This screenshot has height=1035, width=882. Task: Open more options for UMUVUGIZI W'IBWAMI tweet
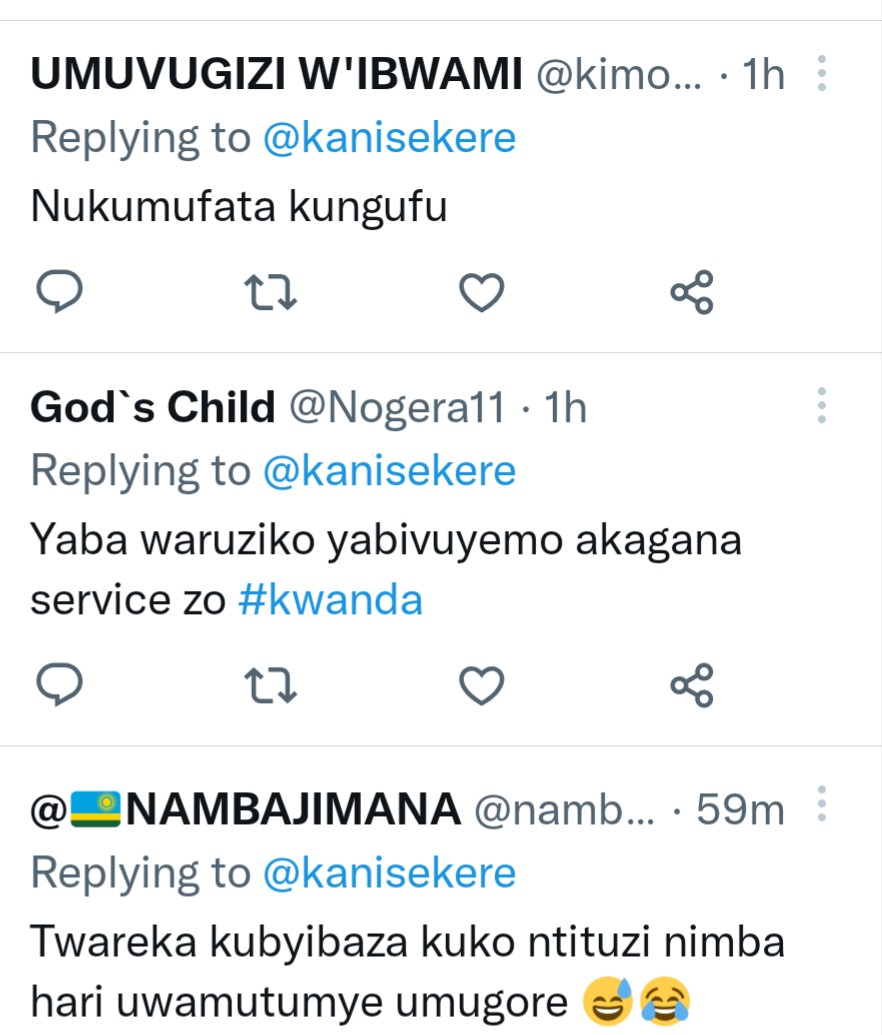point(821,74)
